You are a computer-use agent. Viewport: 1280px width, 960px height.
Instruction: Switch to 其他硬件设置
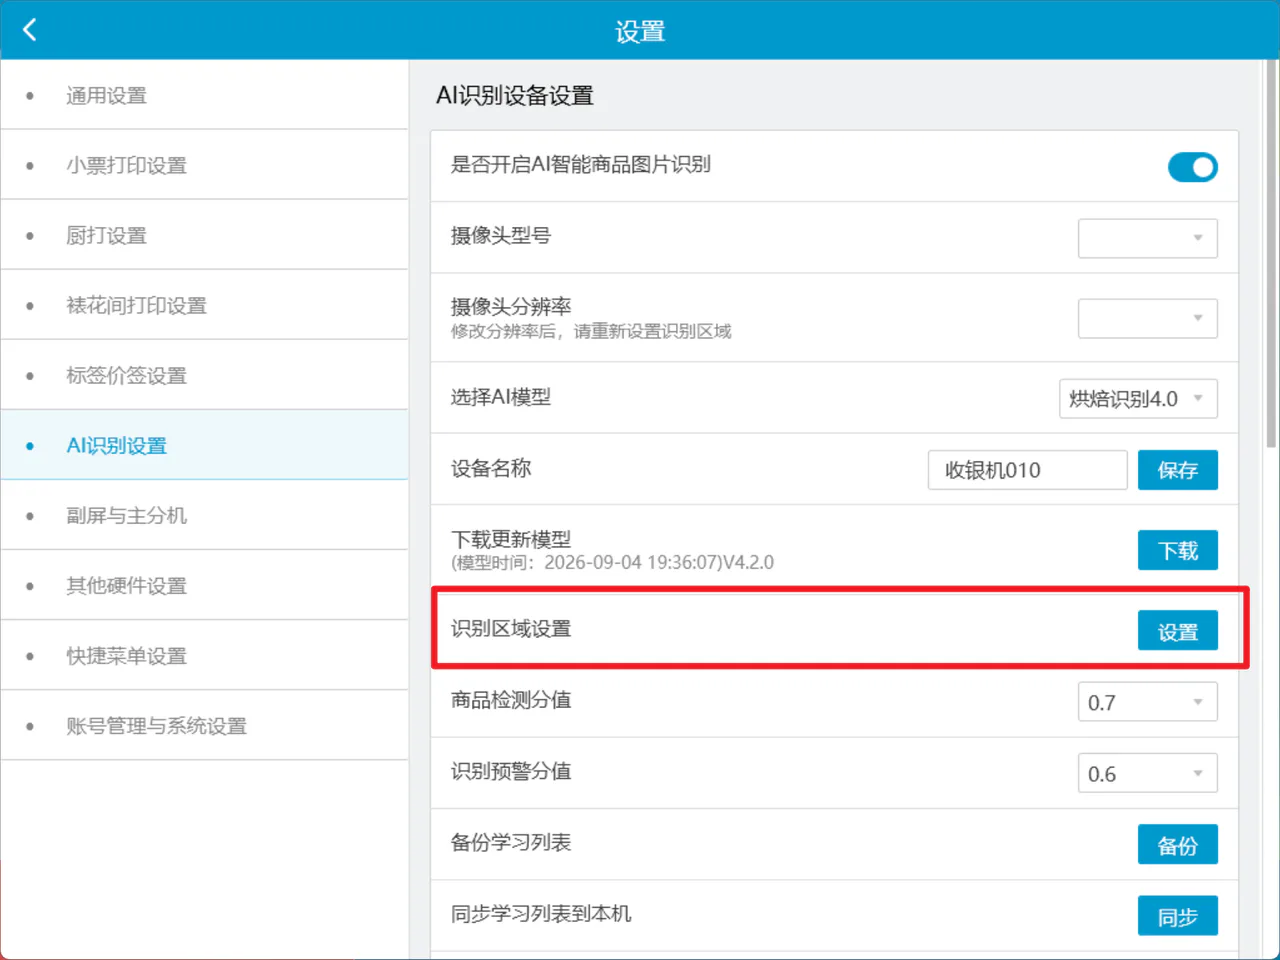pos(204,585)
